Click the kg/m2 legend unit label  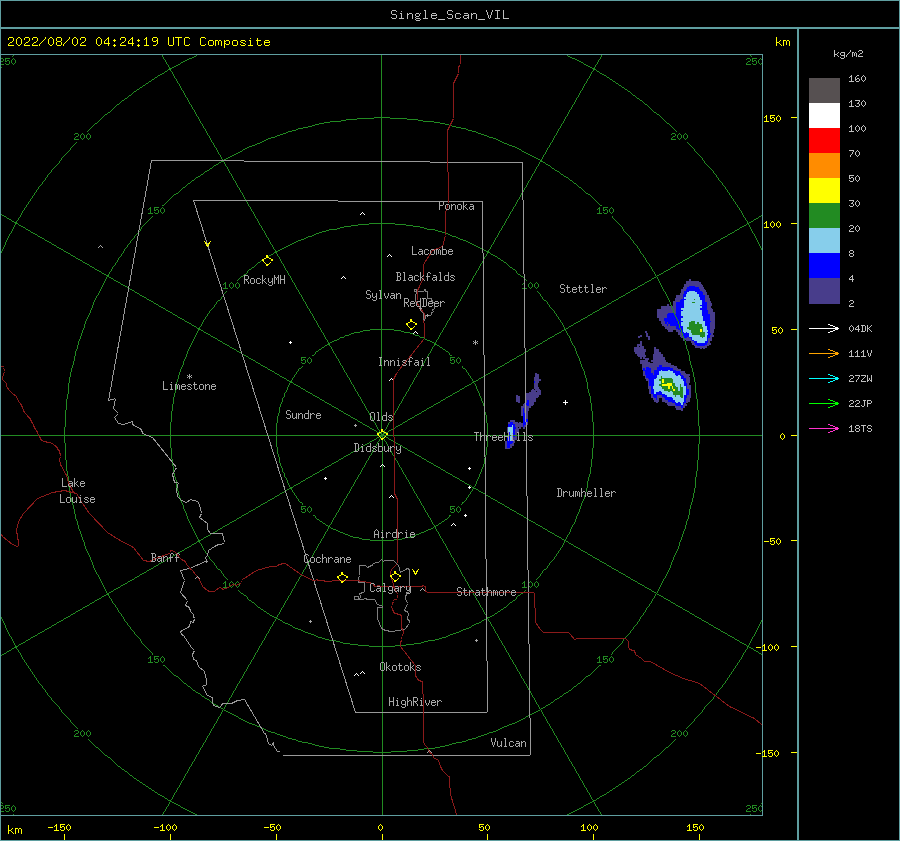pos(848,54)
